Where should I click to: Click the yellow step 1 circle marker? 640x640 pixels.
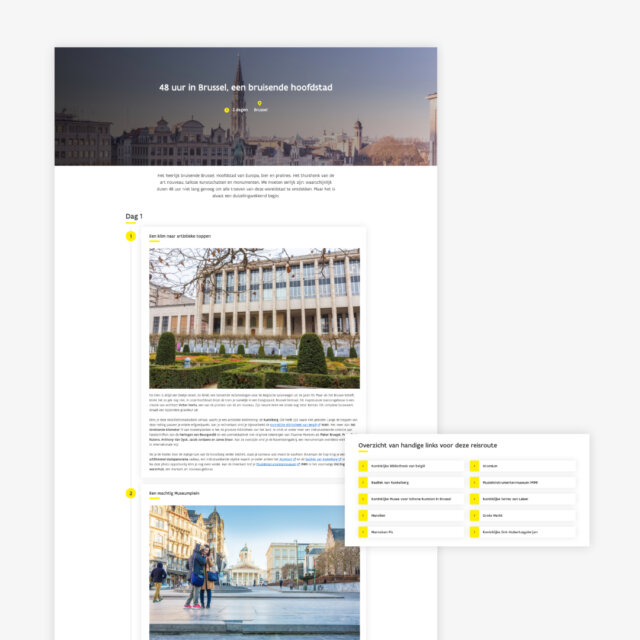click(131, 236)
